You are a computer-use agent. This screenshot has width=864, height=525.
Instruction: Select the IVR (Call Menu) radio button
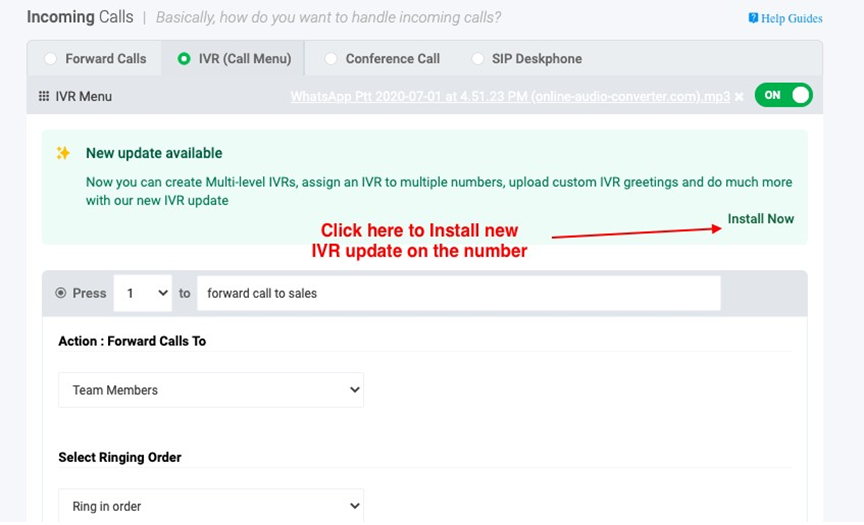click(x=183, y=58)
